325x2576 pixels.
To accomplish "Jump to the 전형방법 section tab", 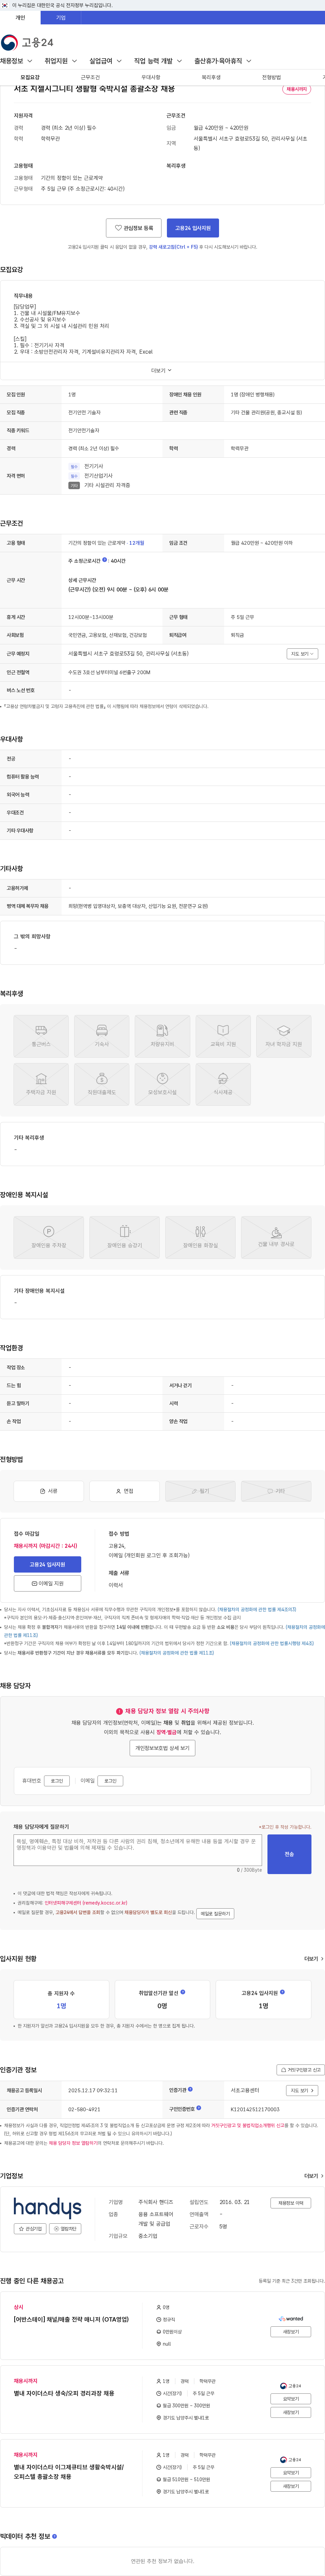I will [x=271, y=77].
